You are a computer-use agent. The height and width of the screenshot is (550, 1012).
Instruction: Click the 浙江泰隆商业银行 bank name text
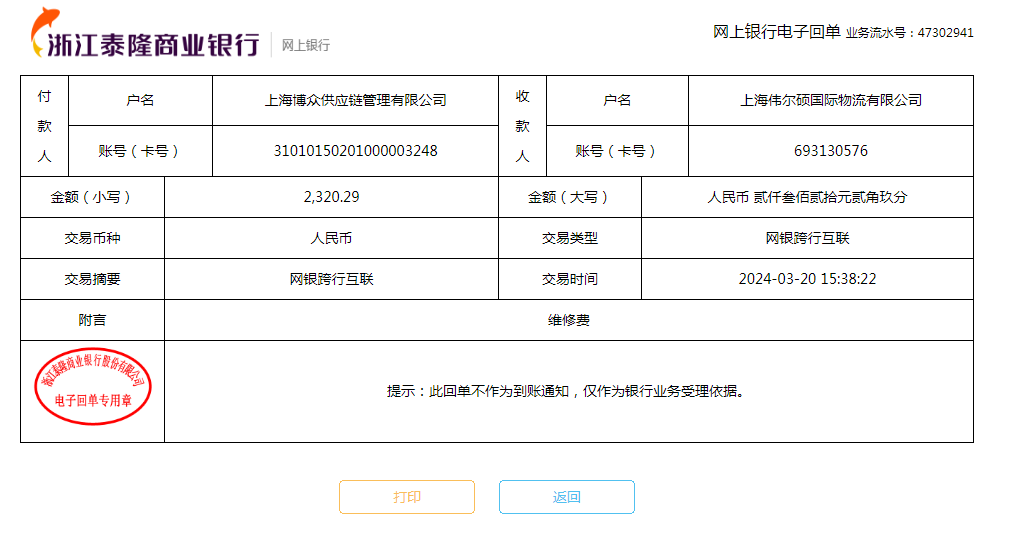(x=160, y=45)
